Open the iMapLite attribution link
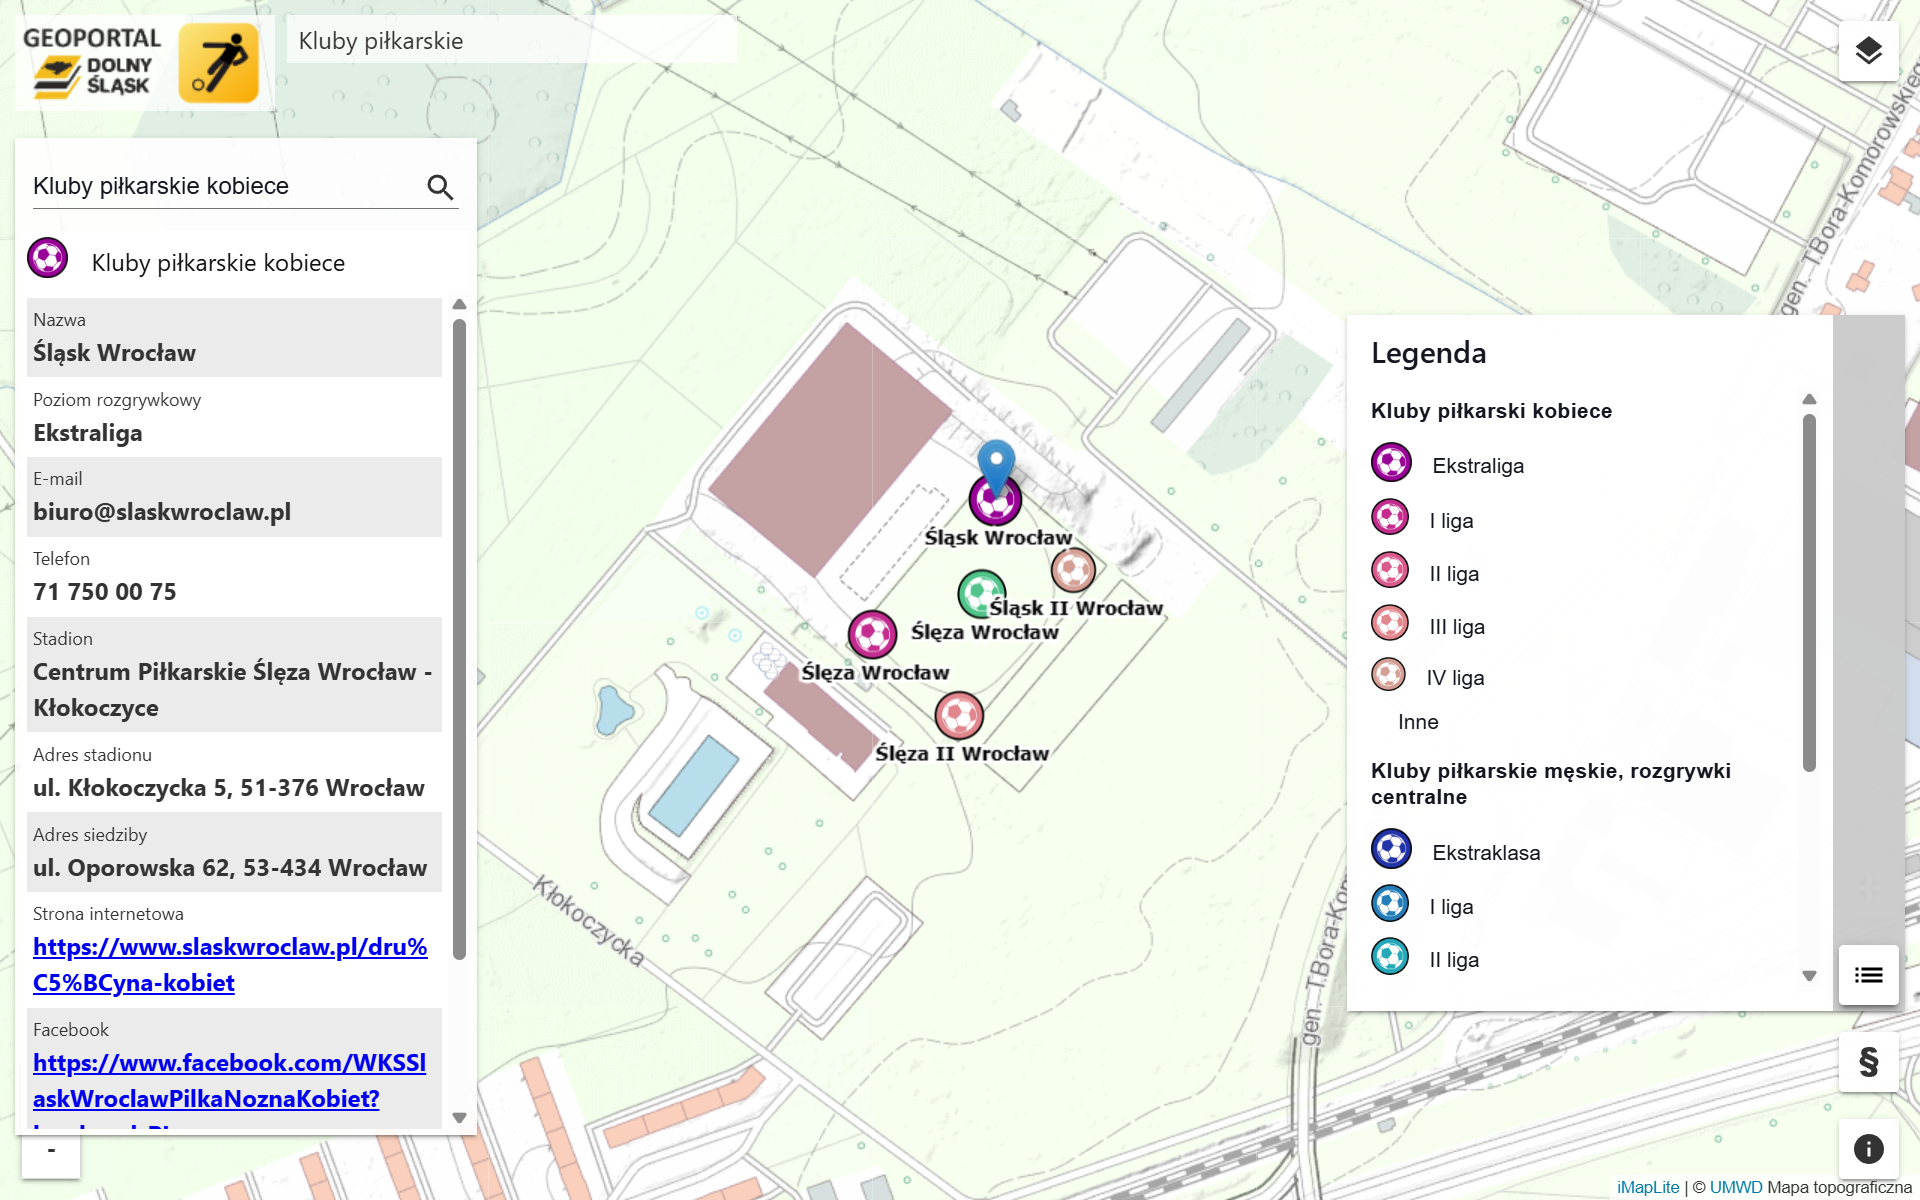This screenshot has height=1200, width=1920. point(1647,1187)
